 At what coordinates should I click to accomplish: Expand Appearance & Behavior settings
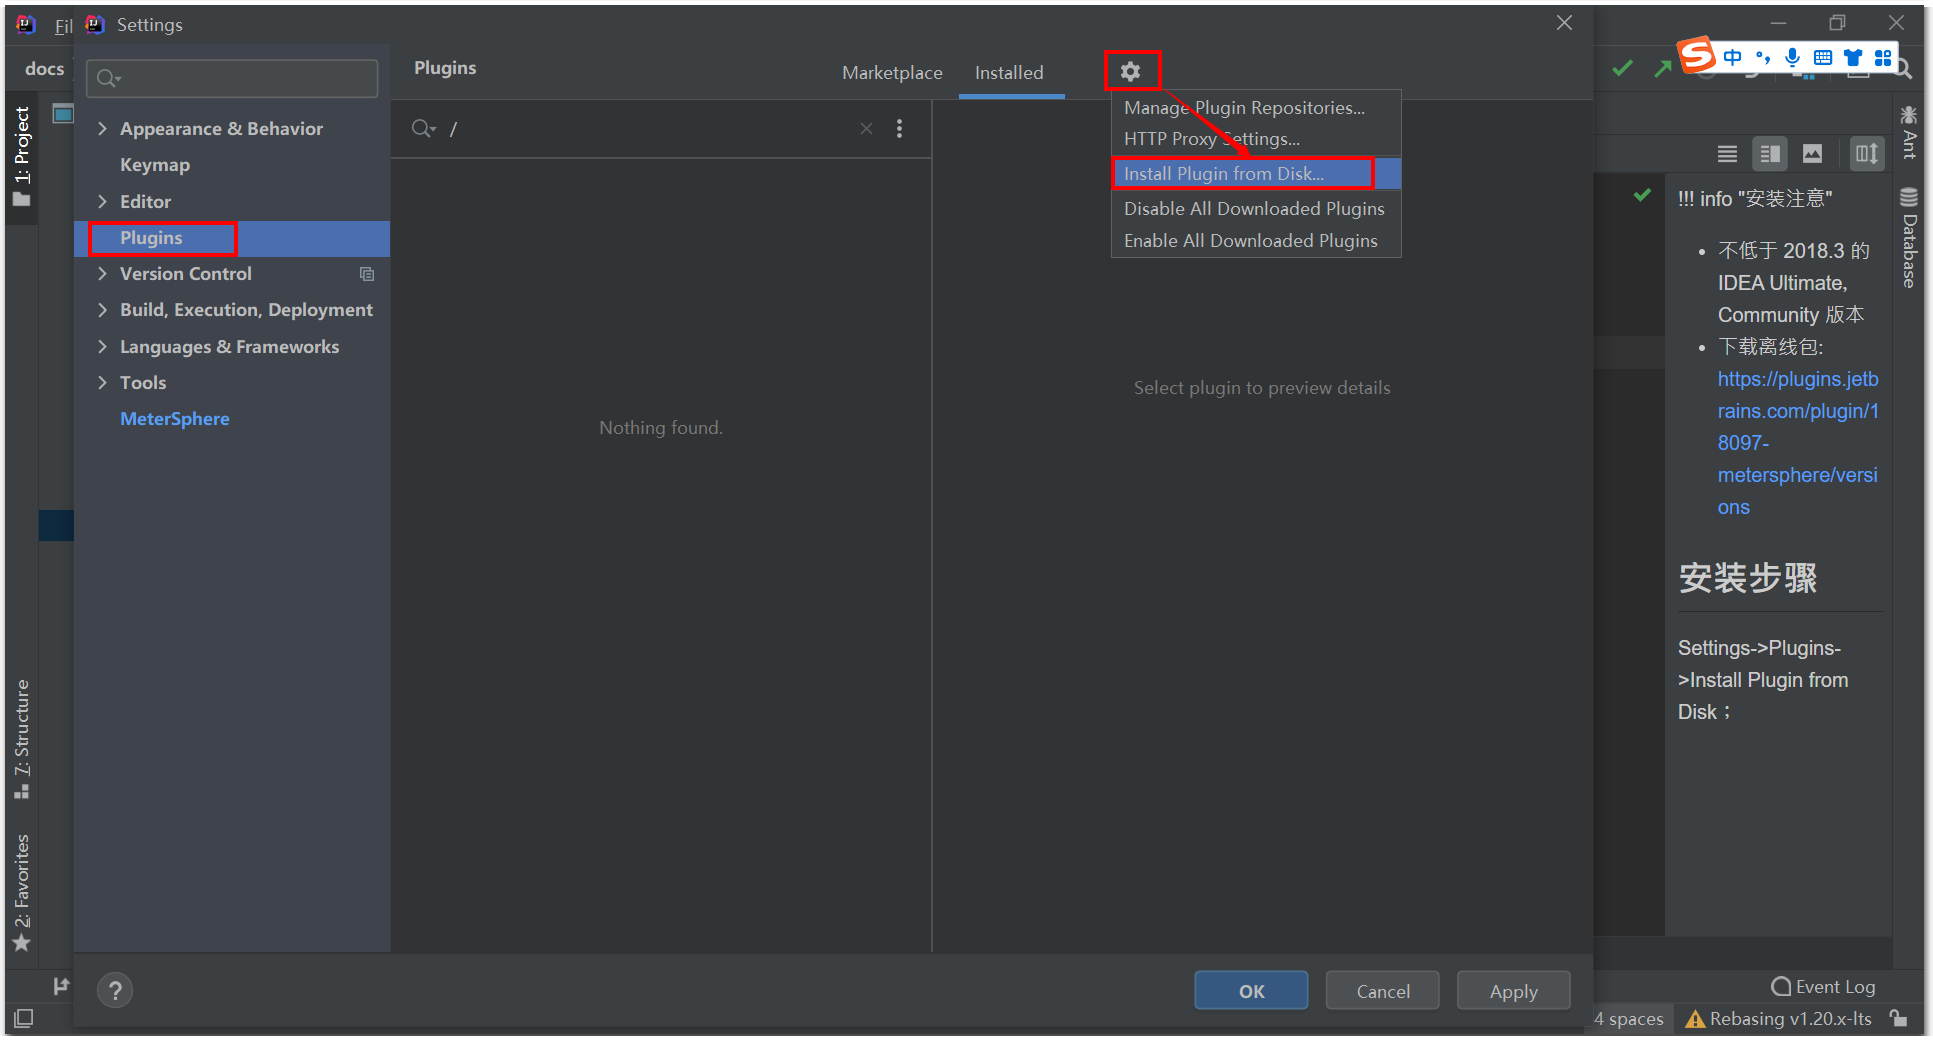102,128
